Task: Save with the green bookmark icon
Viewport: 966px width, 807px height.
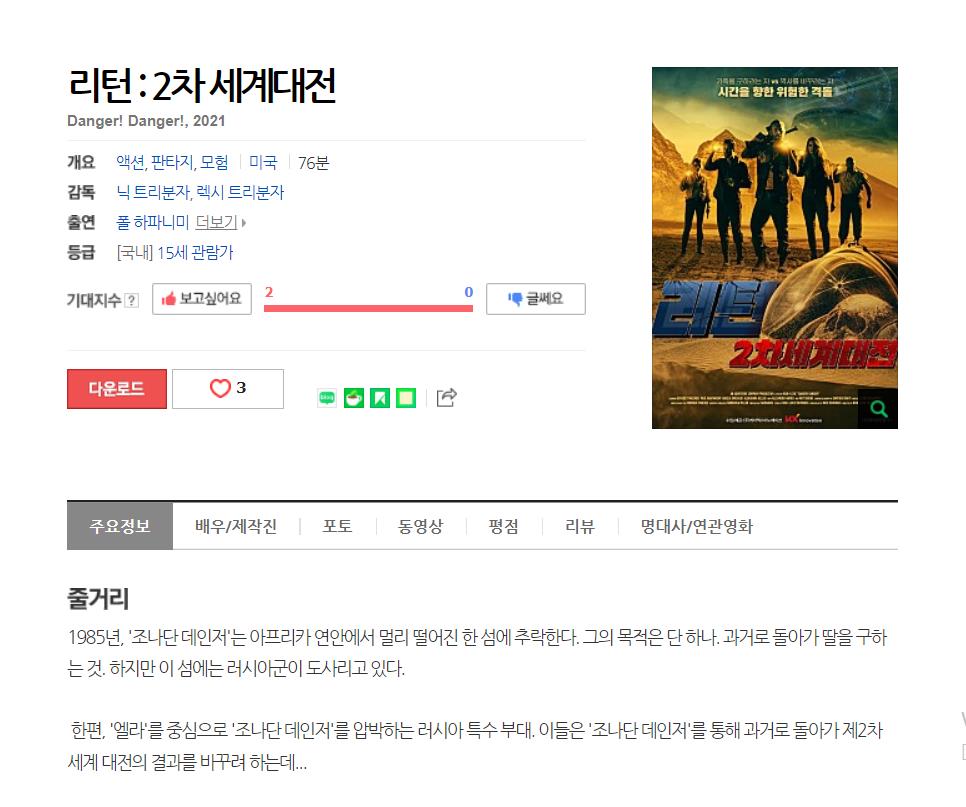Action: tap(380, 398)
